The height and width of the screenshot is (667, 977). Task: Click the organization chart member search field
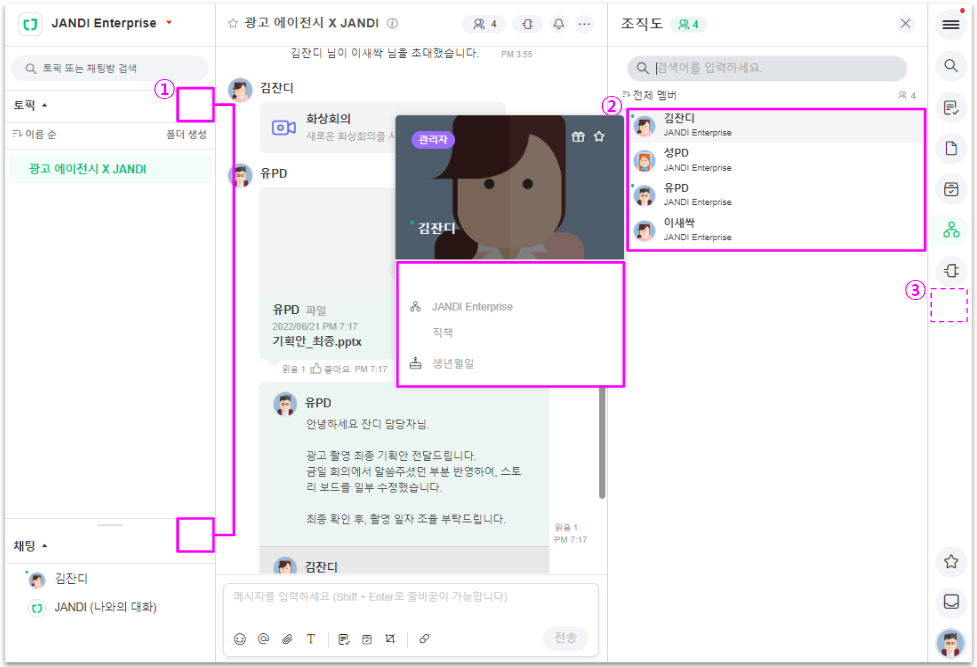775,68
